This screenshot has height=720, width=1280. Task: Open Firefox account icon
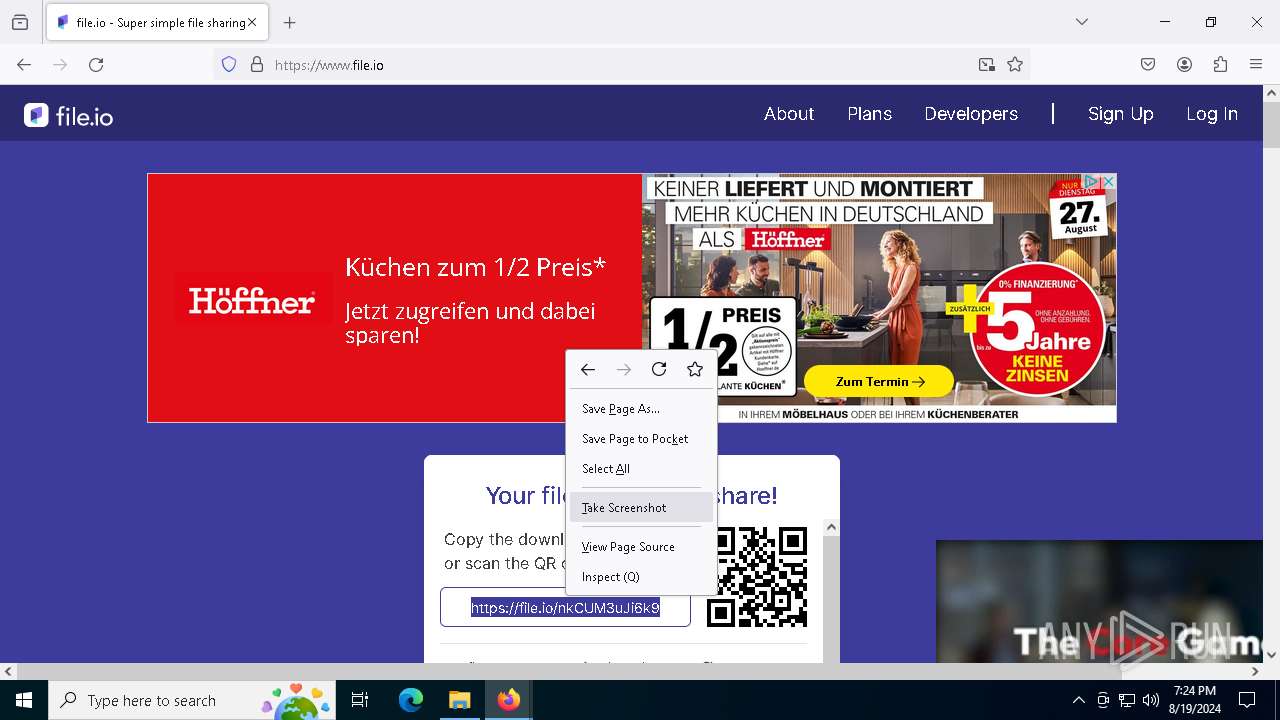[1184, 65]
